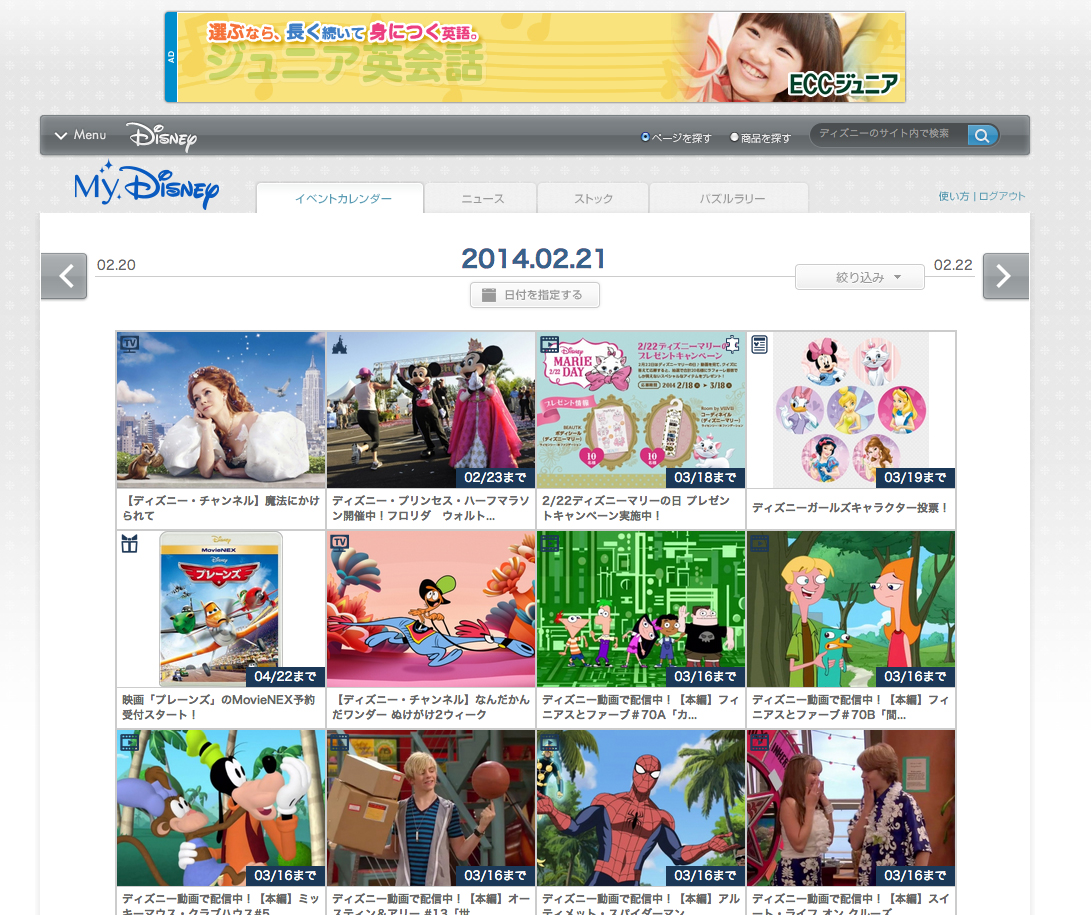Click the 2014.02.21 date heading
Viewport: 1091px width, 915px height.
coord(534,259)
